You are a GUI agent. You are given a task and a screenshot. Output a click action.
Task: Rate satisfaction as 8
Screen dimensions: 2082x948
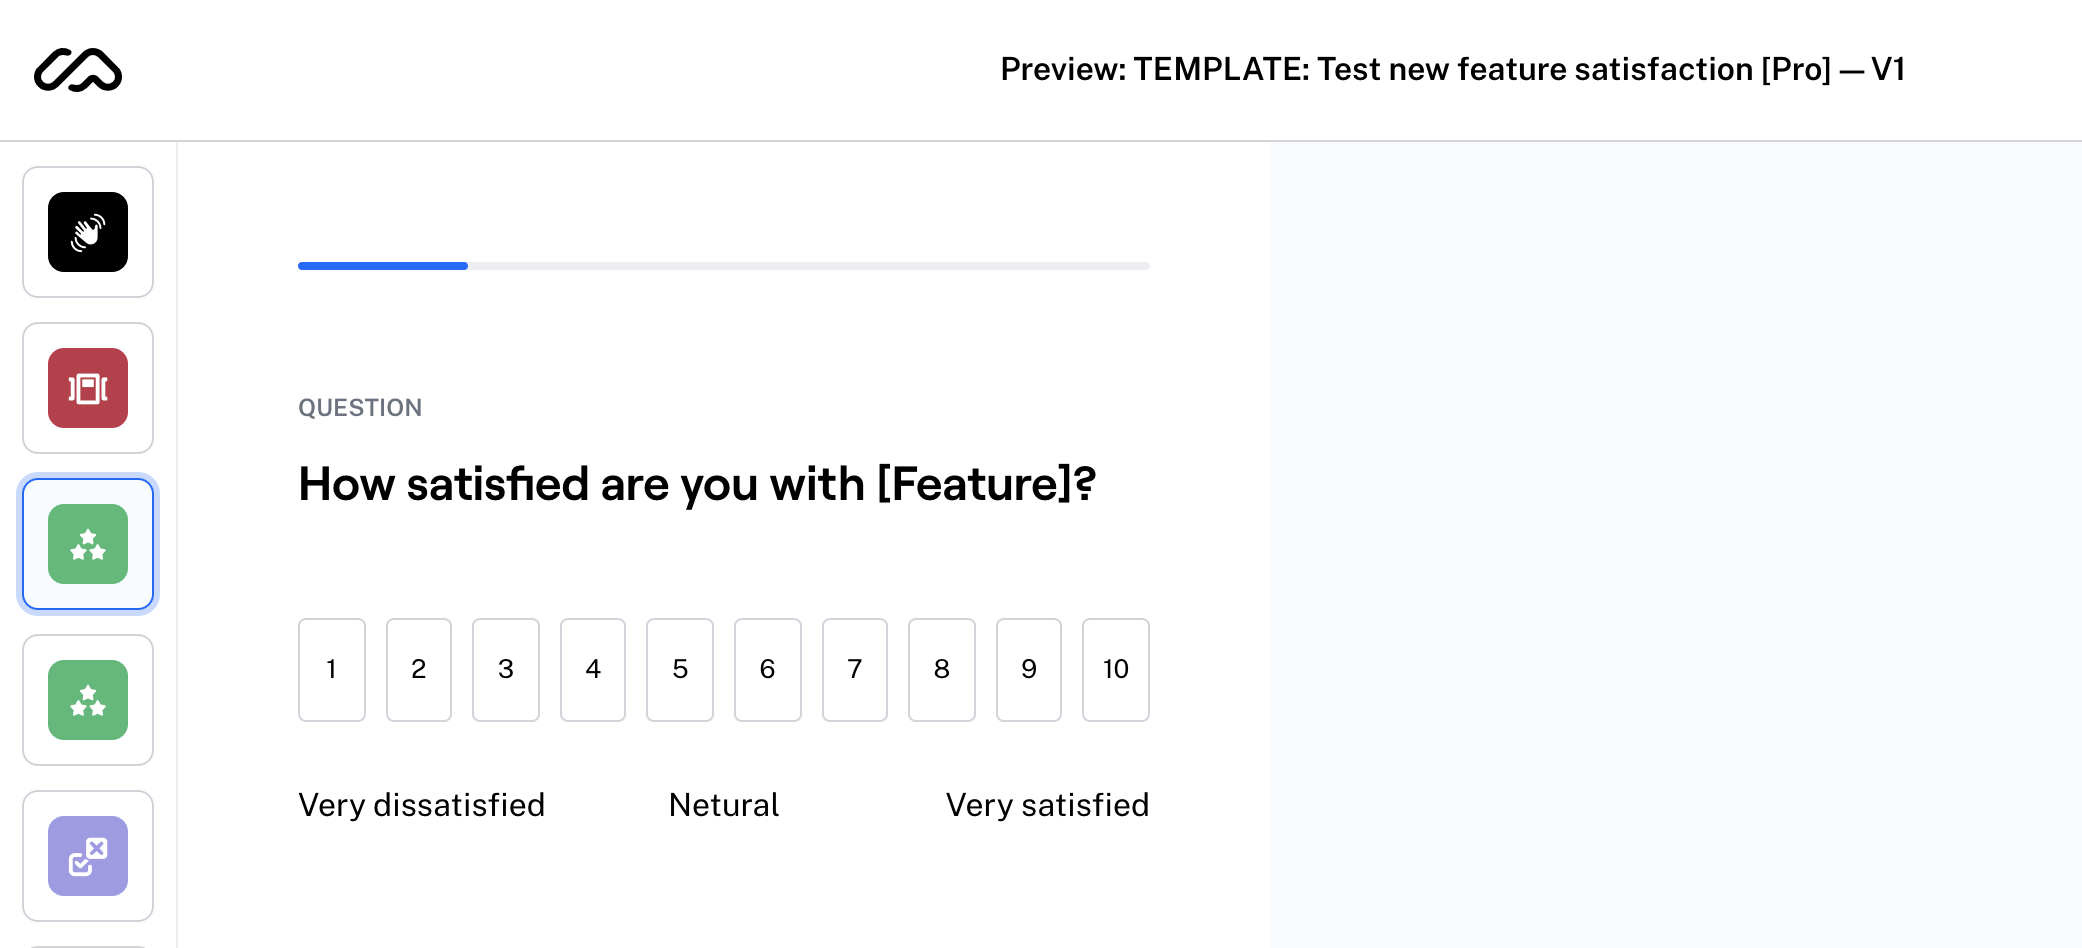pyautogui.click(x=942, y=669)
